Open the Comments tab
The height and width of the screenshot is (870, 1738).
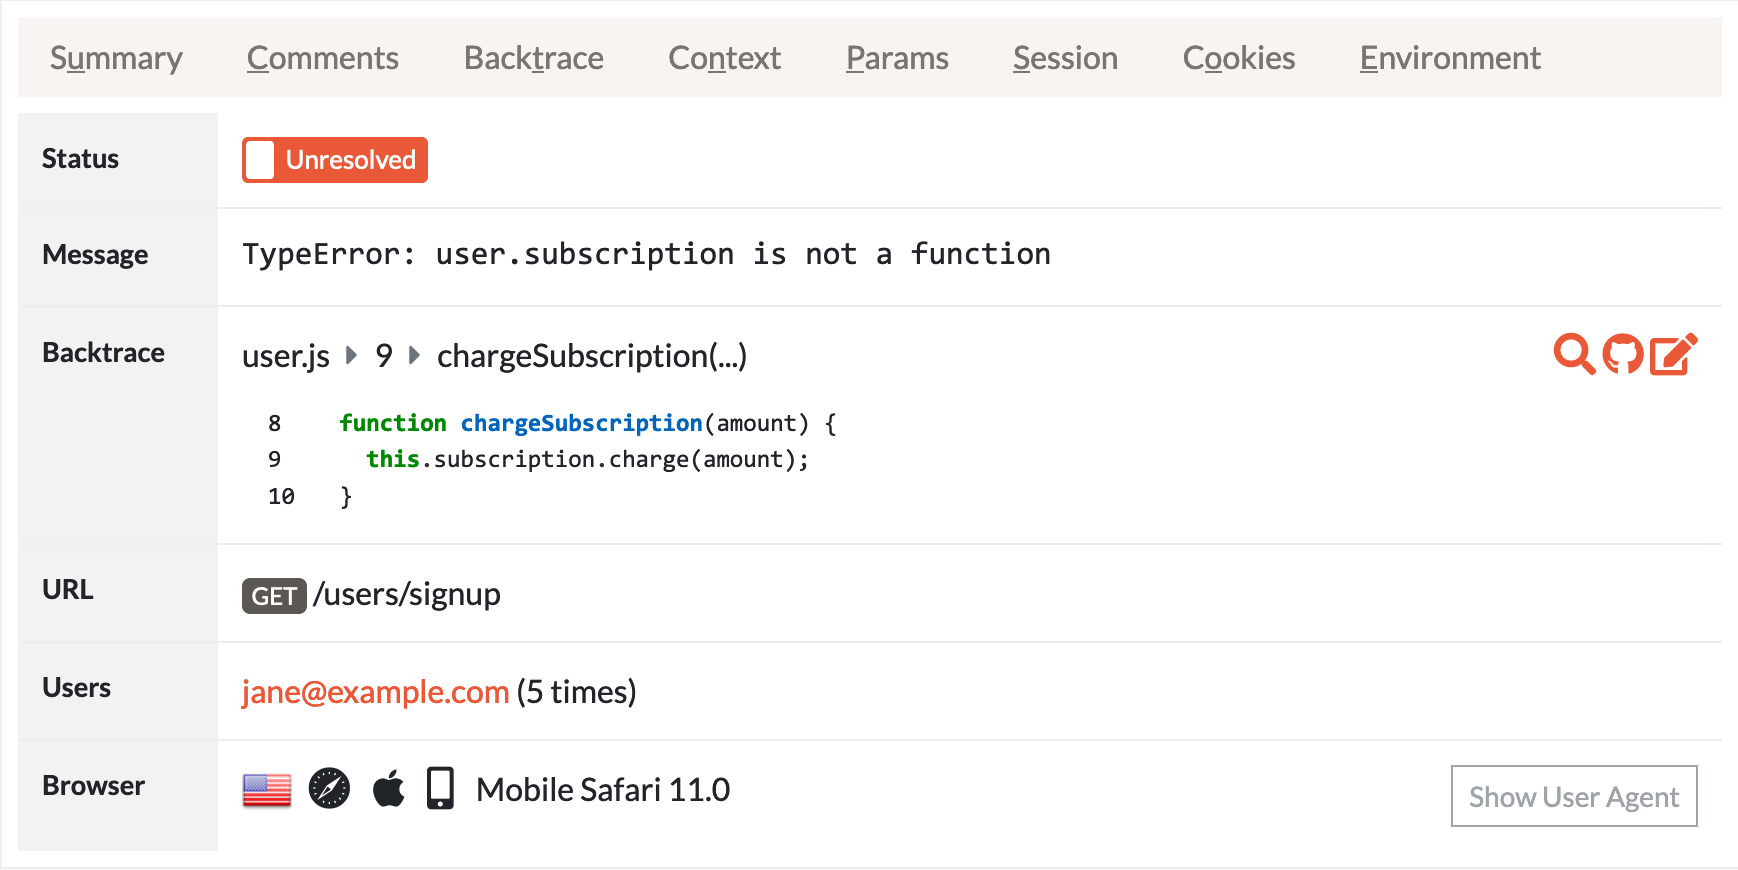[323, 58]
